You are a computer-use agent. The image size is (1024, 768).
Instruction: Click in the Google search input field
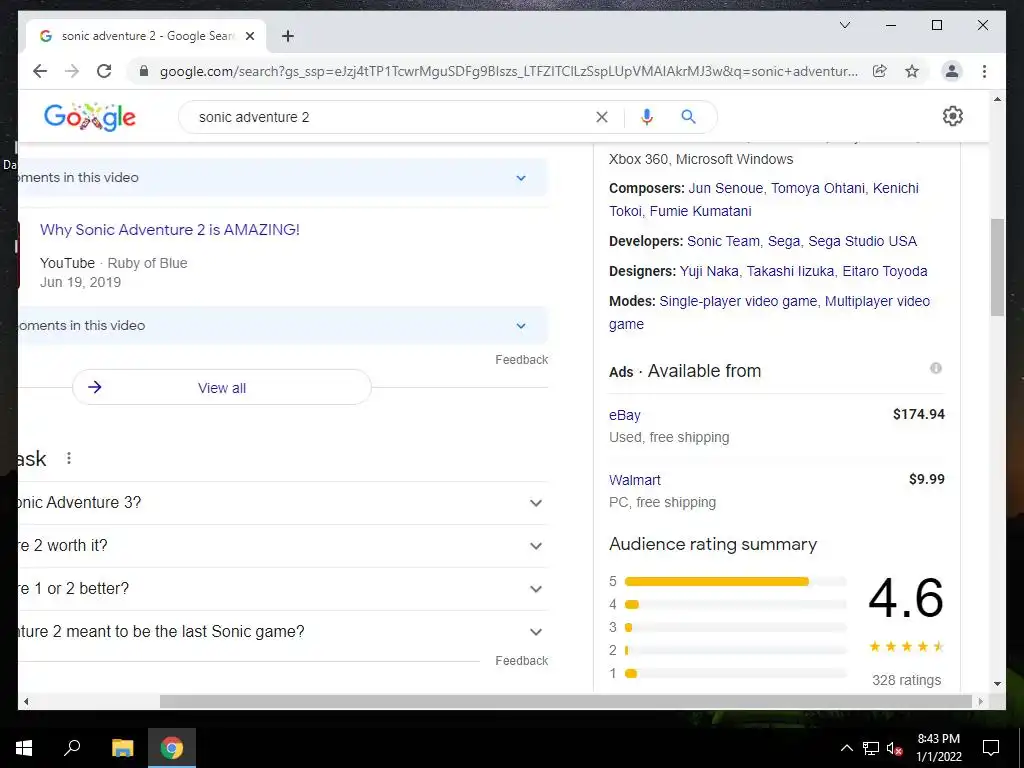coord(392,117)
